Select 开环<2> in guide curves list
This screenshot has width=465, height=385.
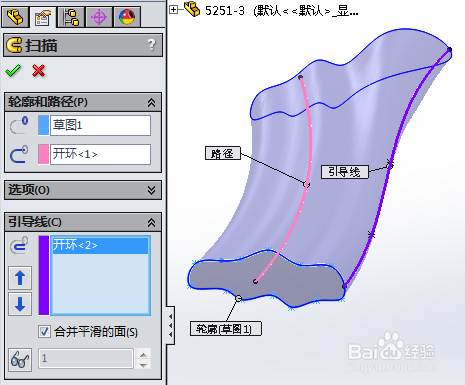click(100, 245)
